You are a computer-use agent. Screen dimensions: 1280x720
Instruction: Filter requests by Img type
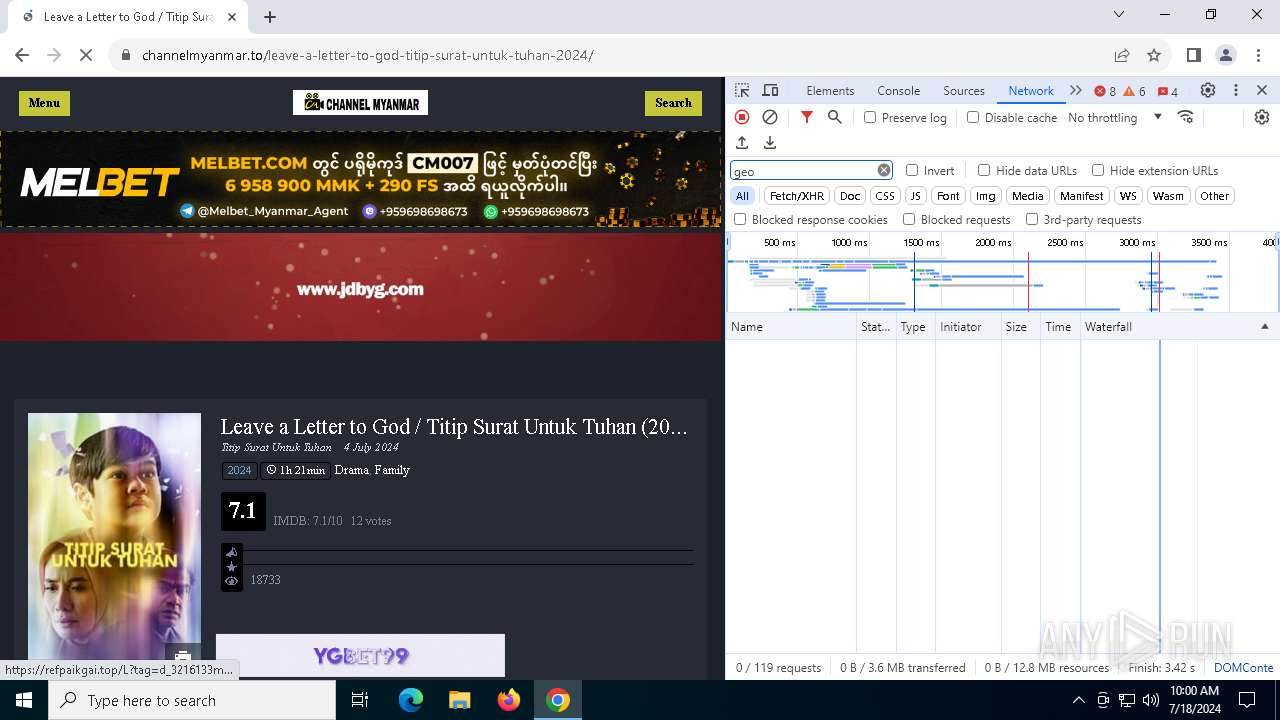pos(986,196)
